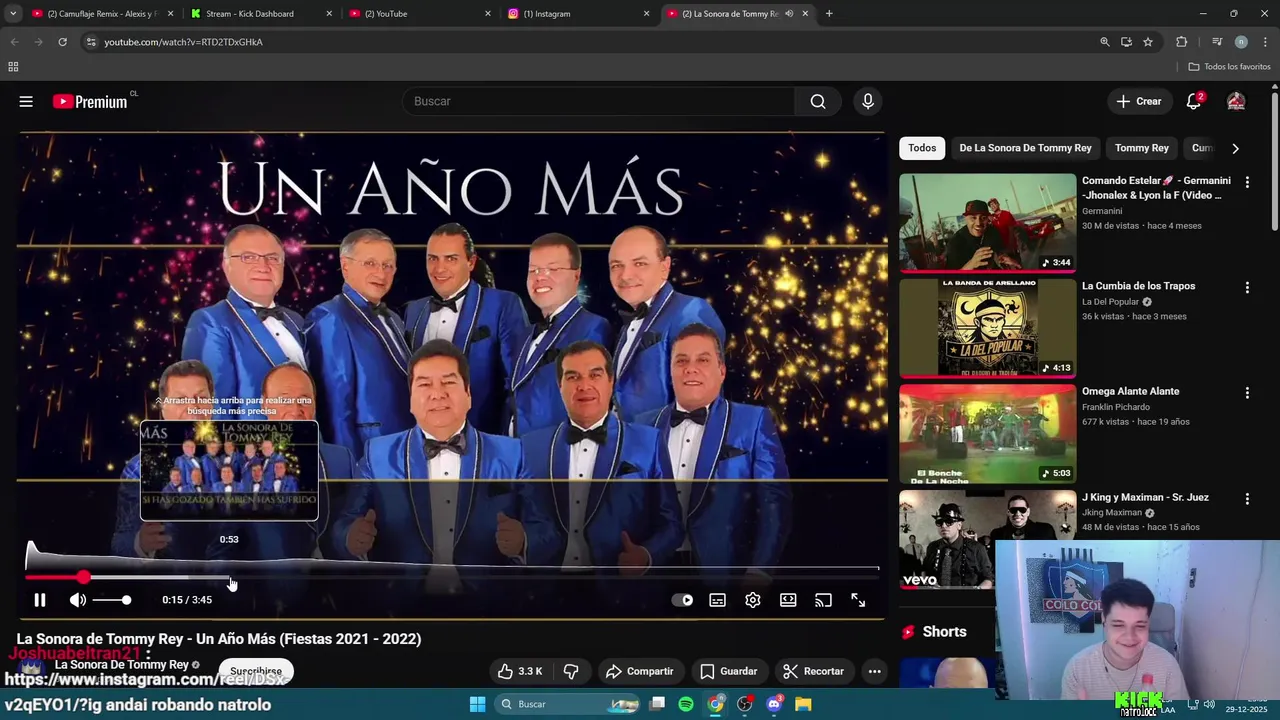1280x720 pixels.
Task: Select the Todos filter chip
Action: pos(922,148)
